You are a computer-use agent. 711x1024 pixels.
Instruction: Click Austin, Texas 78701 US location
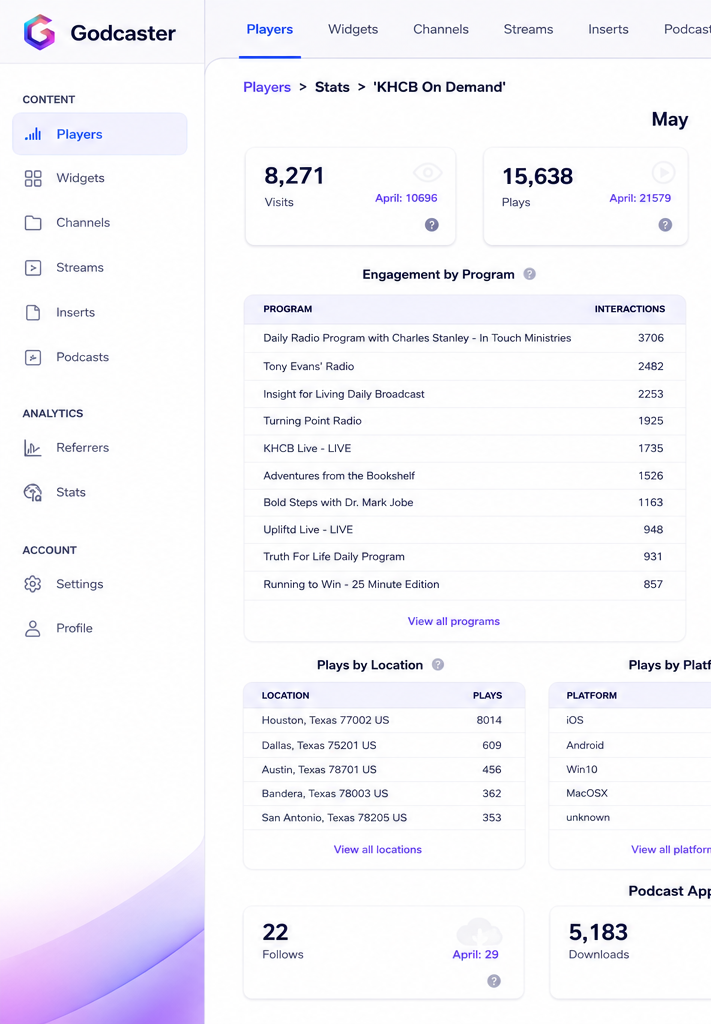(x=384, y=769)
